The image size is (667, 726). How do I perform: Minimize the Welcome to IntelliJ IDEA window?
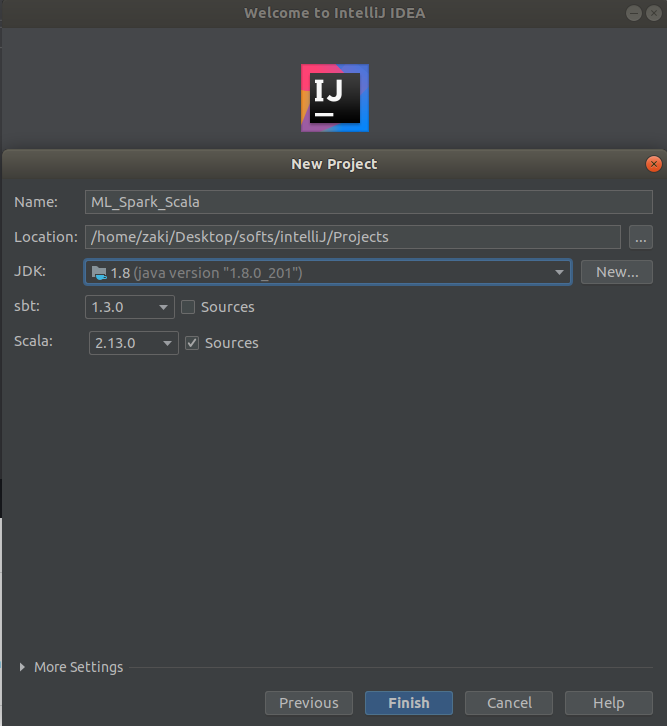click(x=633, y=13)
